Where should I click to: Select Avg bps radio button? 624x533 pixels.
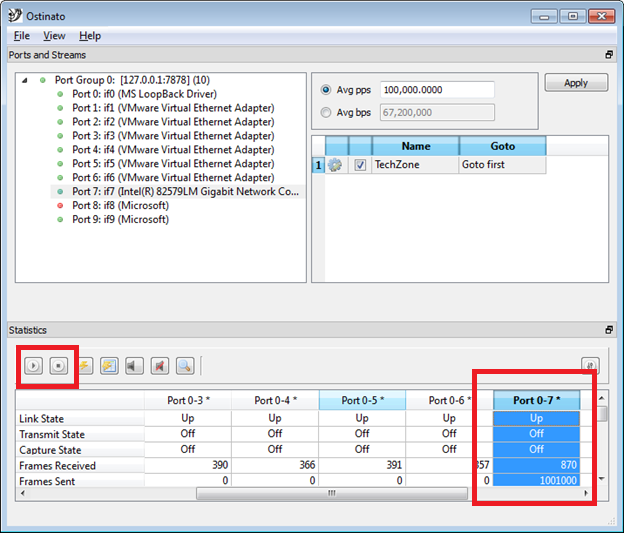pyautogui.click(x=326, y=113)
